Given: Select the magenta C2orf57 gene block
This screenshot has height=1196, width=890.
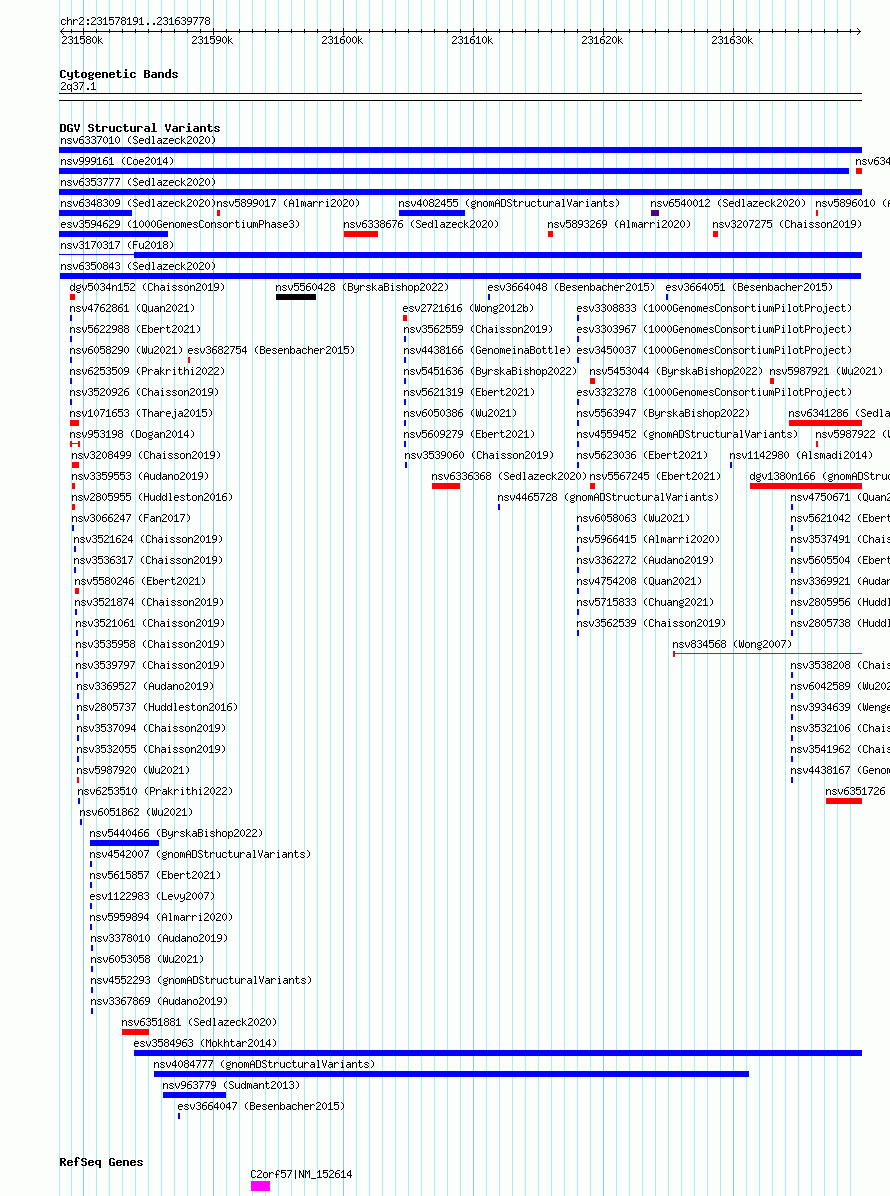Looking at the screenshot, I should tap(260, 1186).
